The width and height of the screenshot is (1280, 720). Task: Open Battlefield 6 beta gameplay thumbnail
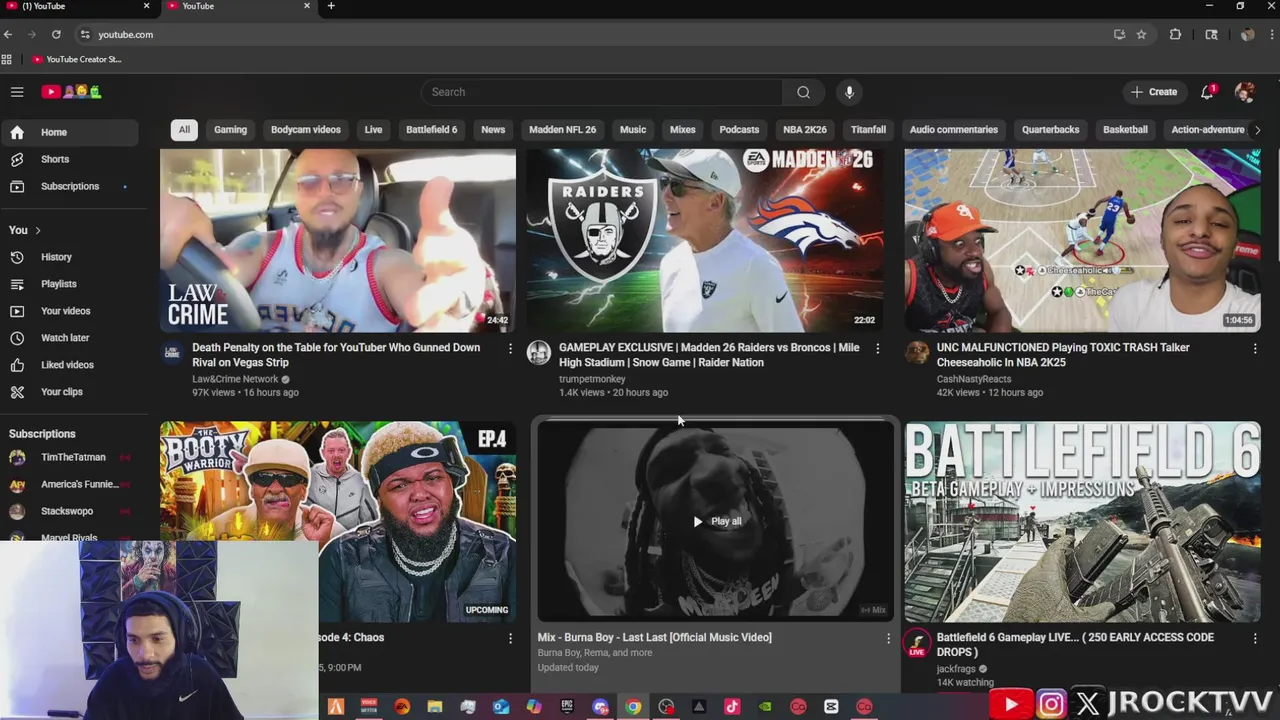[1083, 521]
